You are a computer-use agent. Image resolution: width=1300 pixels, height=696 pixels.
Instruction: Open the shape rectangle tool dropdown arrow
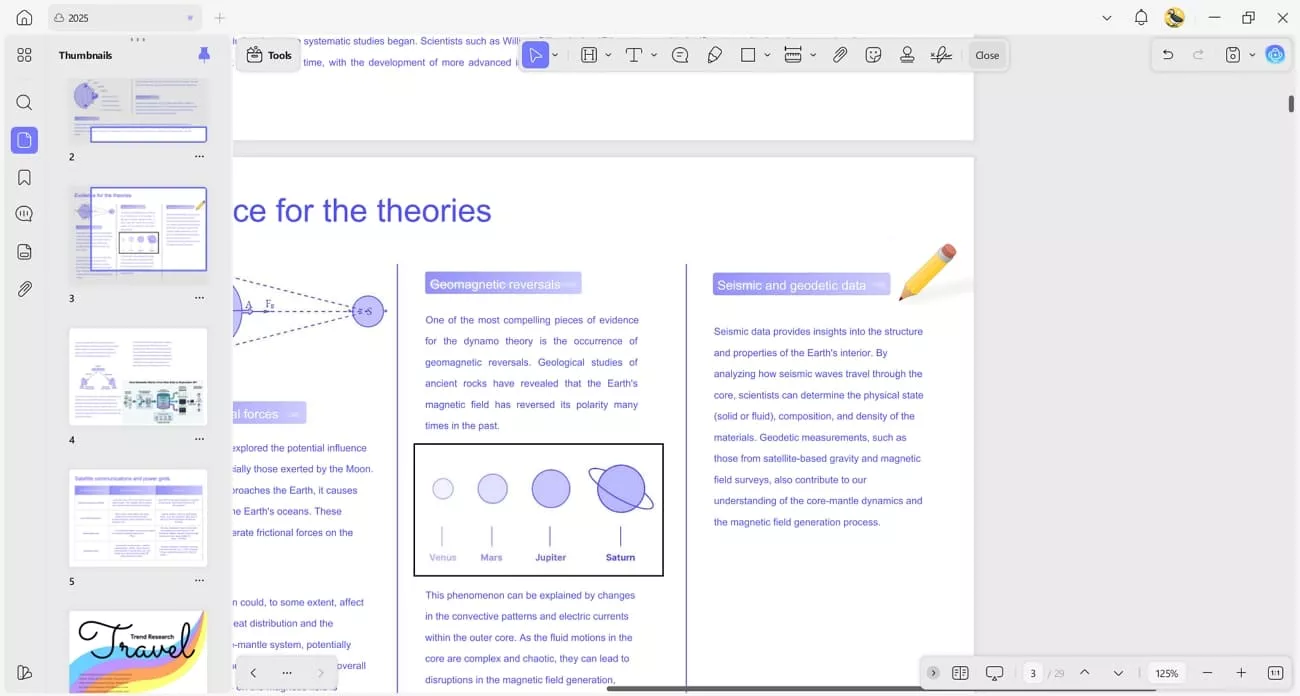[x=767, y=55]
